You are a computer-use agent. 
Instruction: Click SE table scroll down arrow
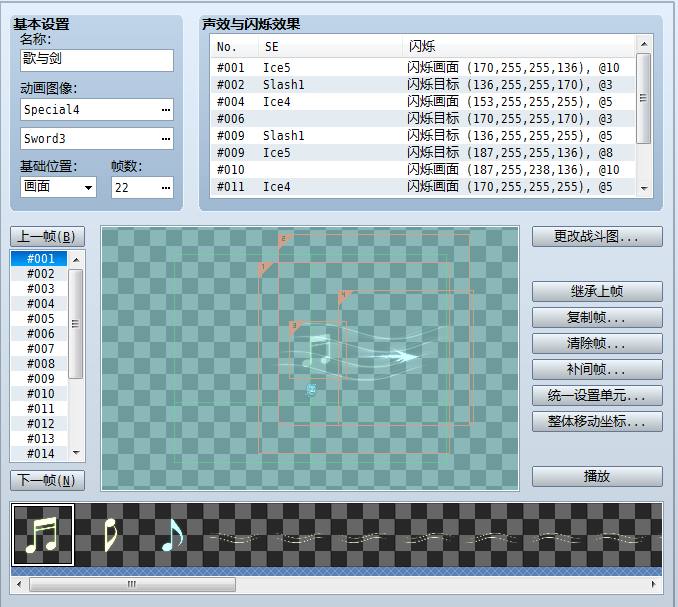click(x=644, y=188)
